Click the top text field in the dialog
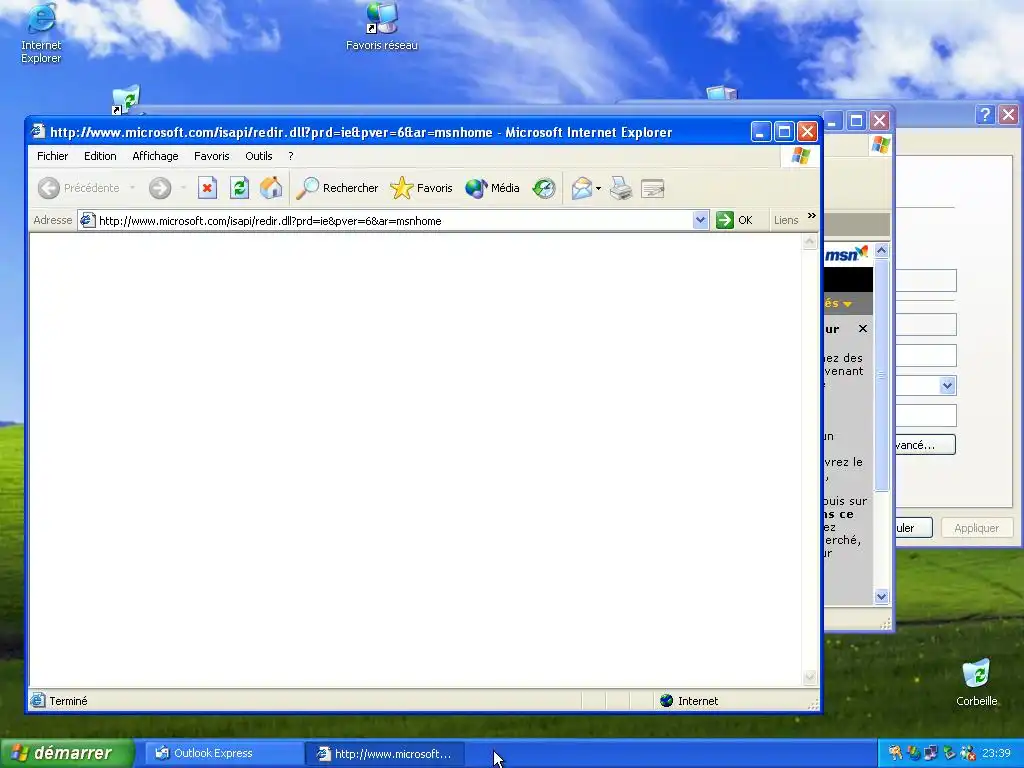 pyautogui.click(x=925, y=281)
